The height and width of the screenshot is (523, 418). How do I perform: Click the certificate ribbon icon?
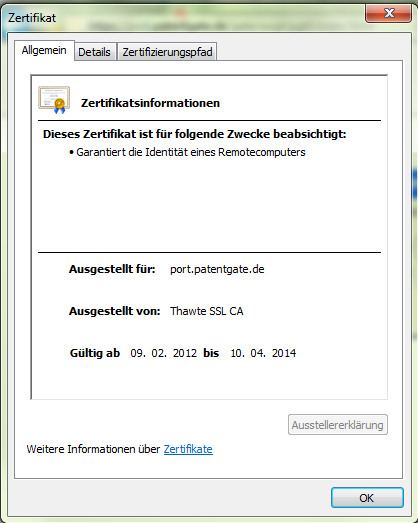pos(54,100)
